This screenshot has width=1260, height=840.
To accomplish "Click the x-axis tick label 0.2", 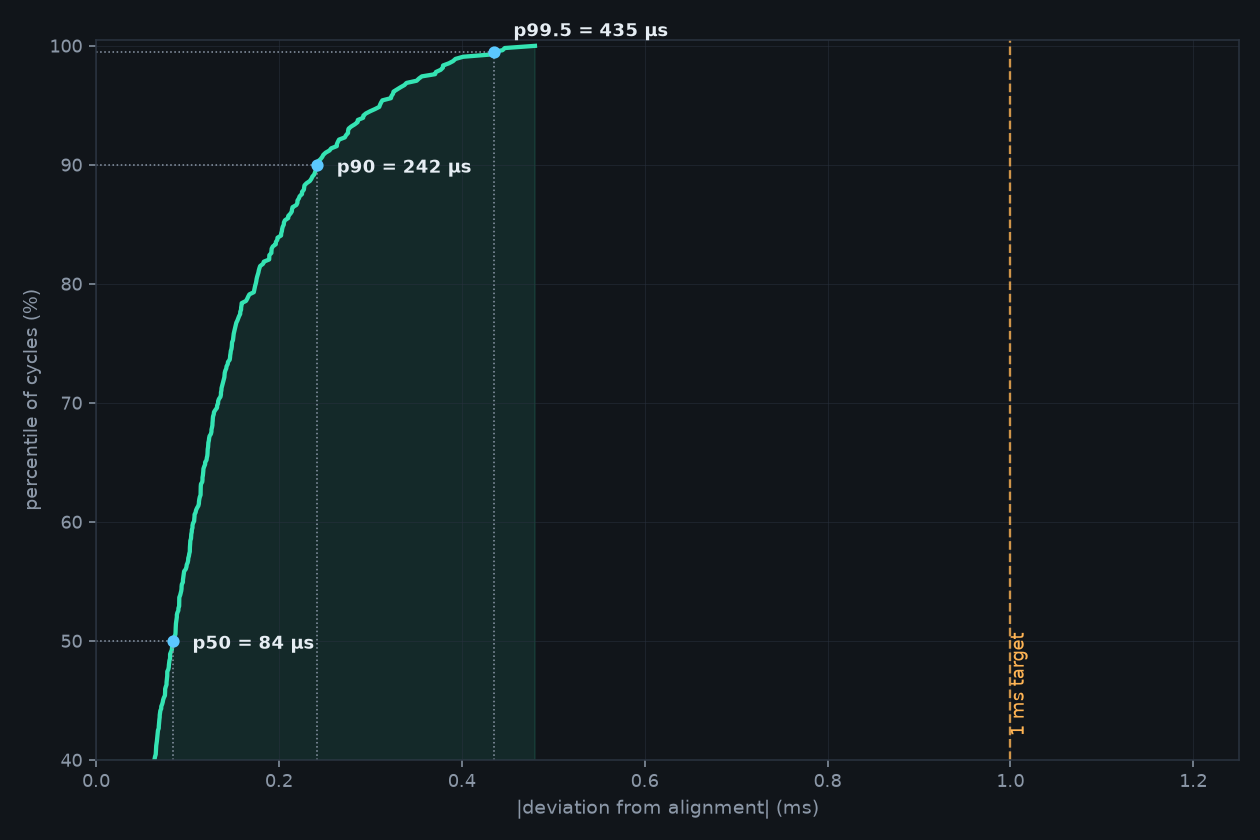I will point(279,780).
